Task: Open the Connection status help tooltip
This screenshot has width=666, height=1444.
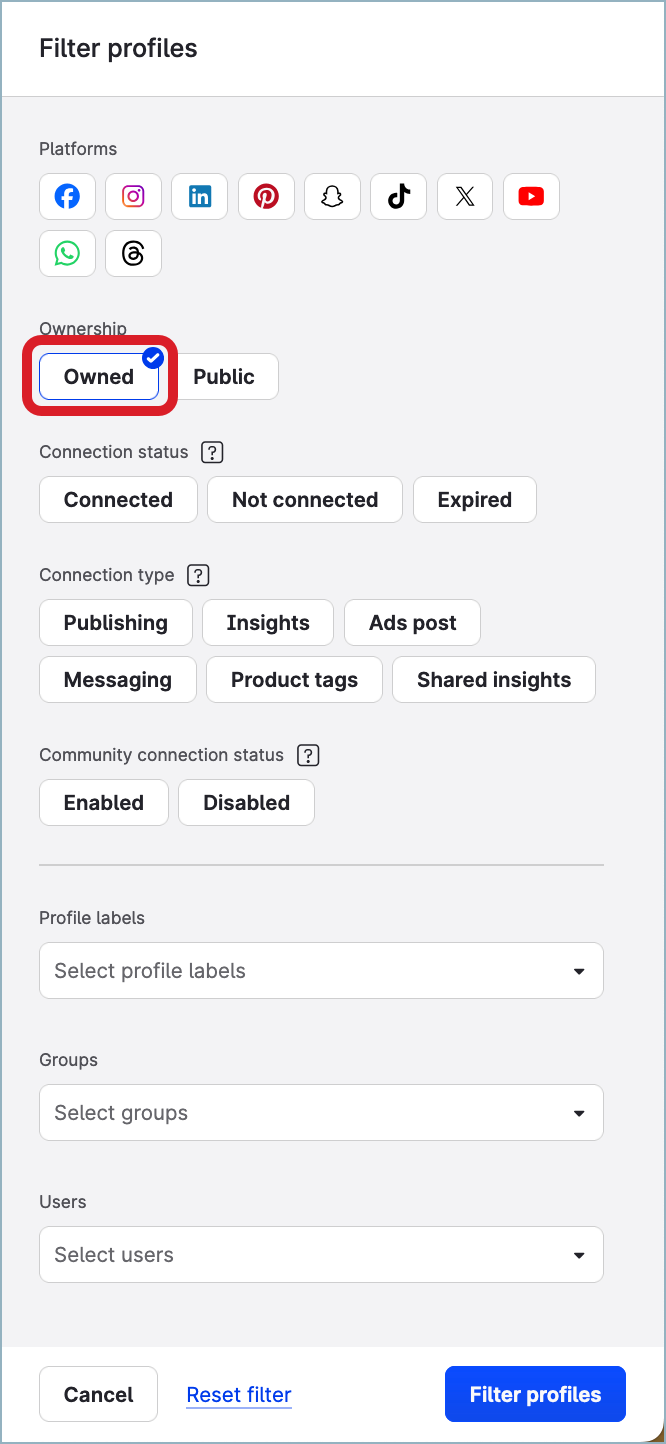Action: point(212,452)
